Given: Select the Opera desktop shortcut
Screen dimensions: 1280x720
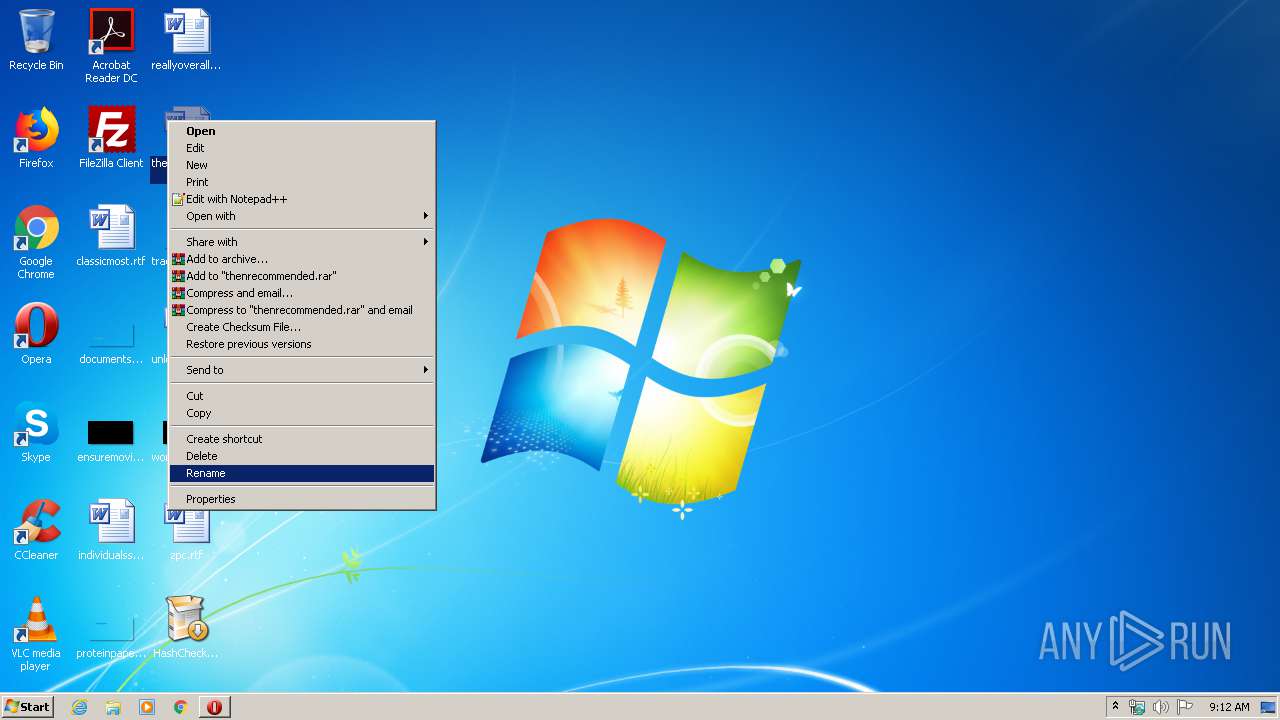Looking at the screenshot, I should [x=36, y=334].
